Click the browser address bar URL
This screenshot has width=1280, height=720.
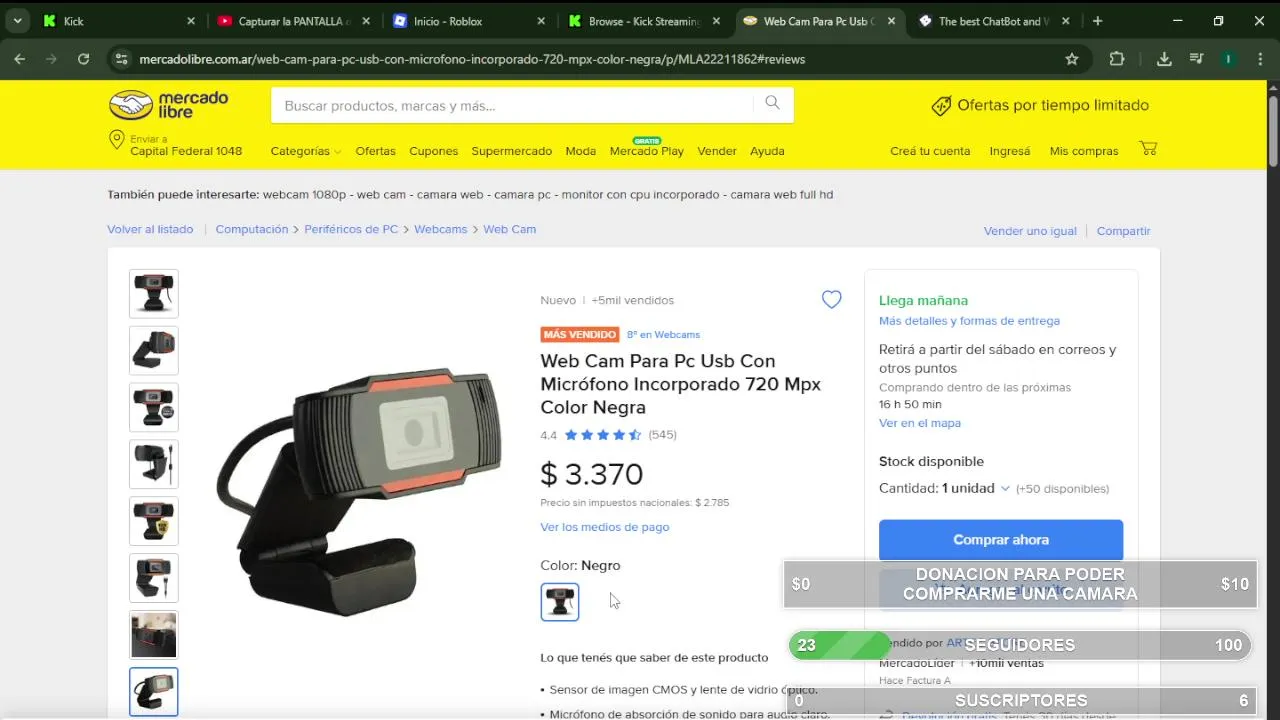click(x=472, y=59)
